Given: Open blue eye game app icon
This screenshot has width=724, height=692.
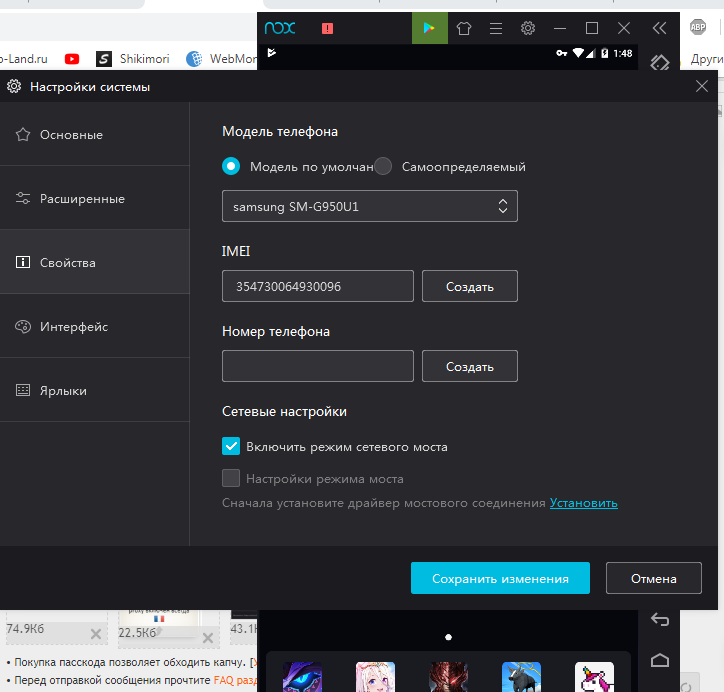Looking at the screenshot, I should point(302,677).
